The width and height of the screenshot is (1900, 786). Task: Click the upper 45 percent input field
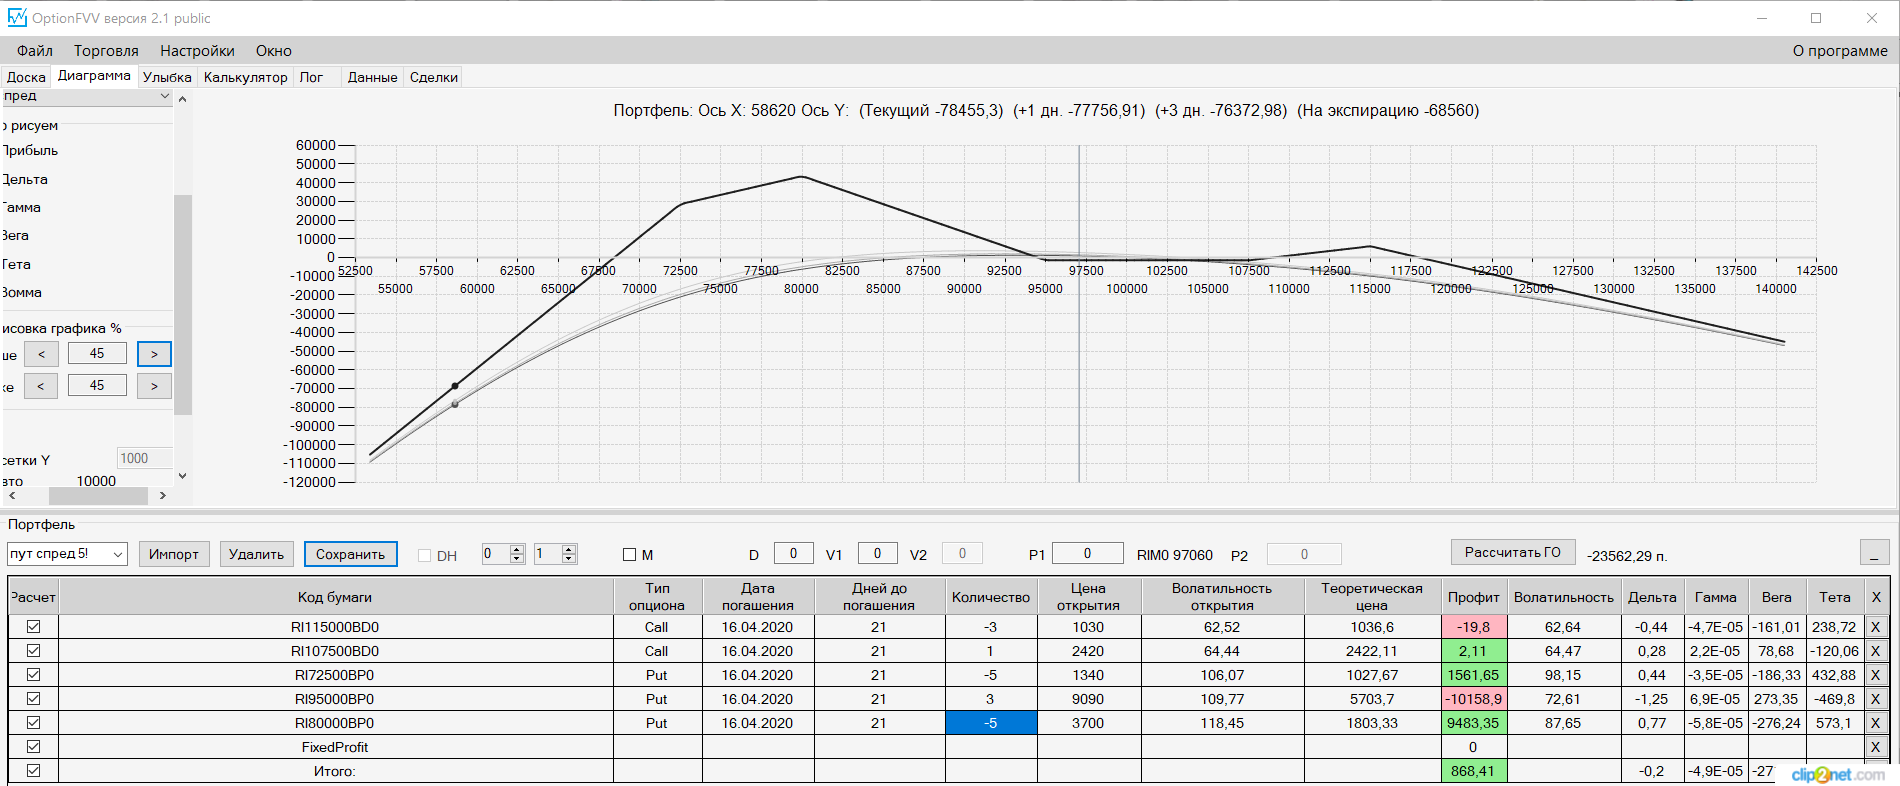click(97, 353)
